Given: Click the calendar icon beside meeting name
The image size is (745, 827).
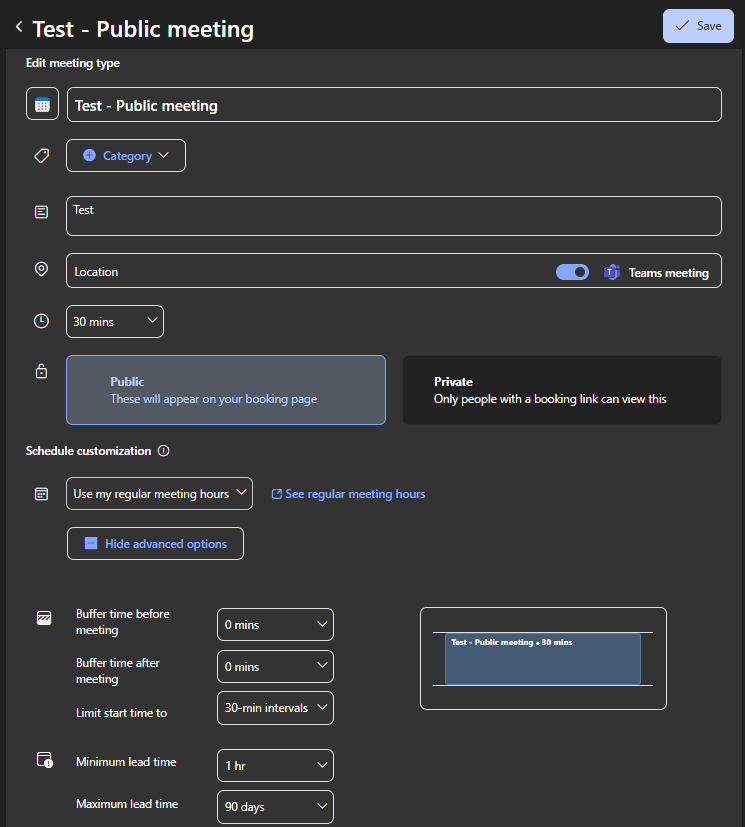Looking at the screenshot, I should [42, 104].
